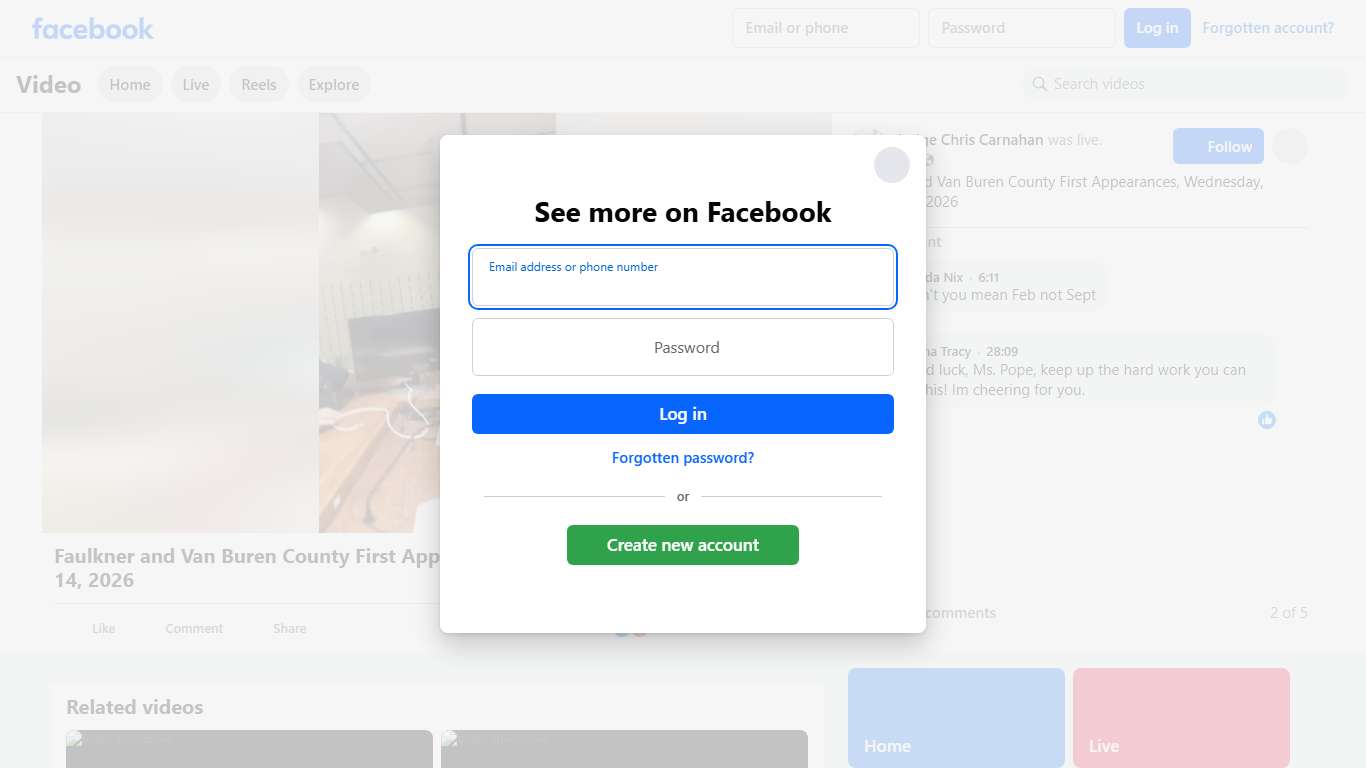Open the Reels tab
1366x768 pixels.
coord(259,84)
